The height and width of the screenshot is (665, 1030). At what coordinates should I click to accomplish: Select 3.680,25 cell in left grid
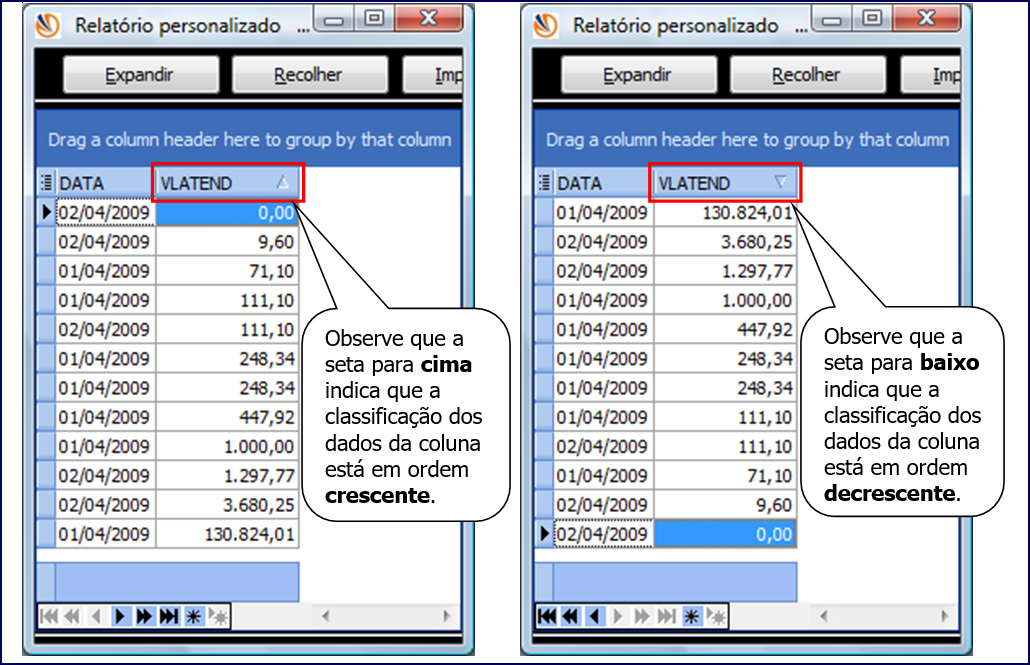point(227,505)
